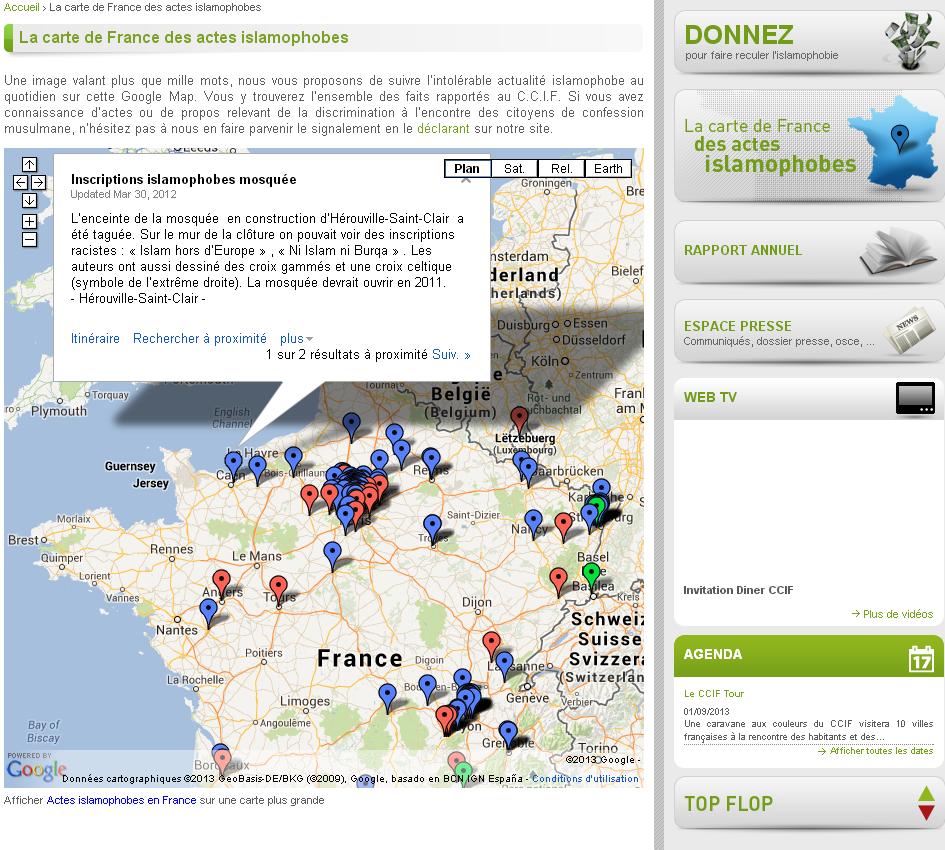Pan the map down with arrow control
This screenshot has height=850, width=945.
(x=29, y=200)
